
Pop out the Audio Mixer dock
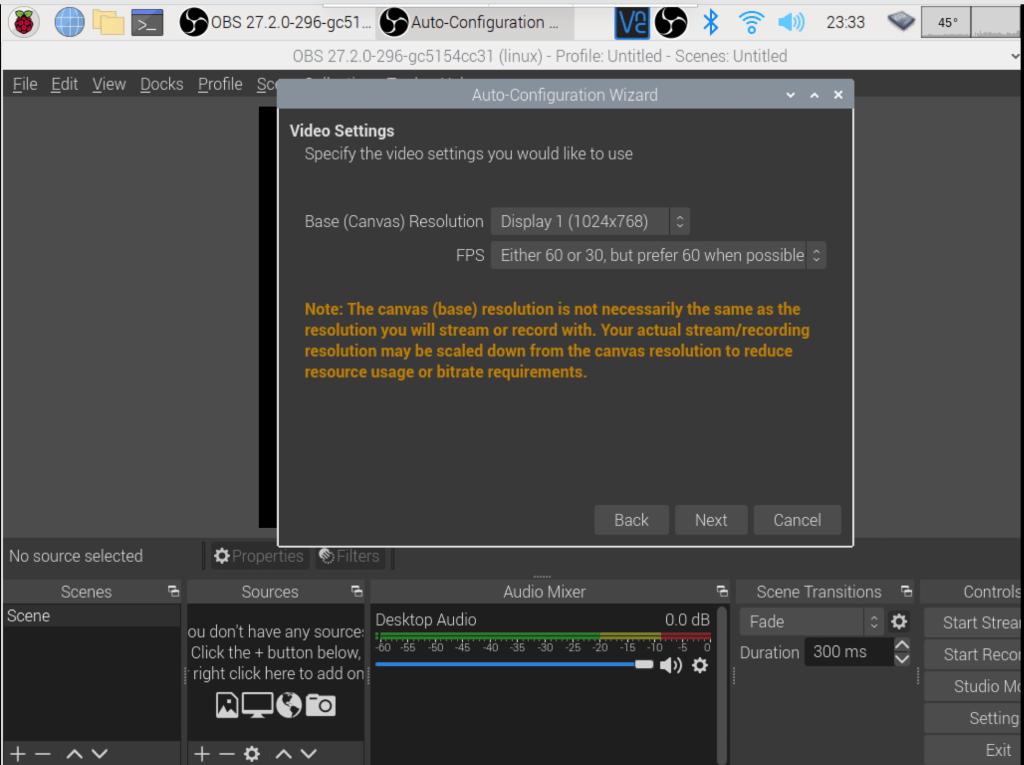pyautogui.click(x=722, y=592)
